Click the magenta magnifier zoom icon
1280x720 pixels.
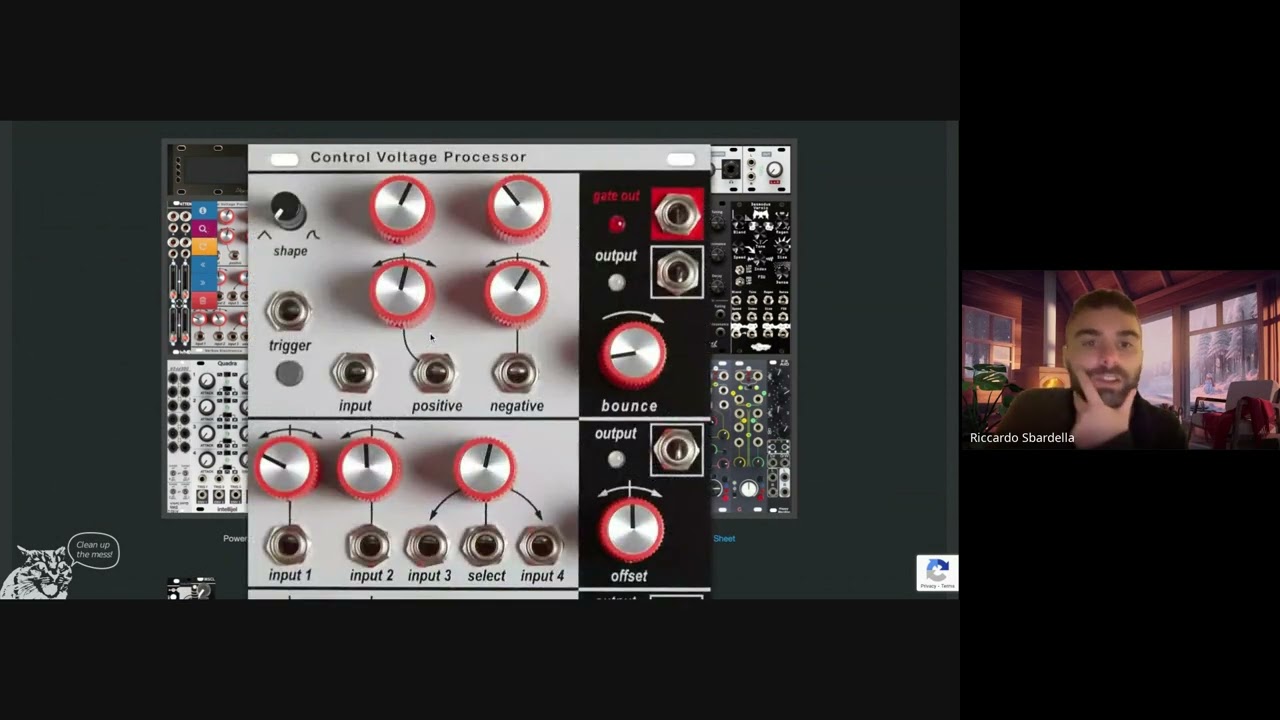(x=203, y=229)
